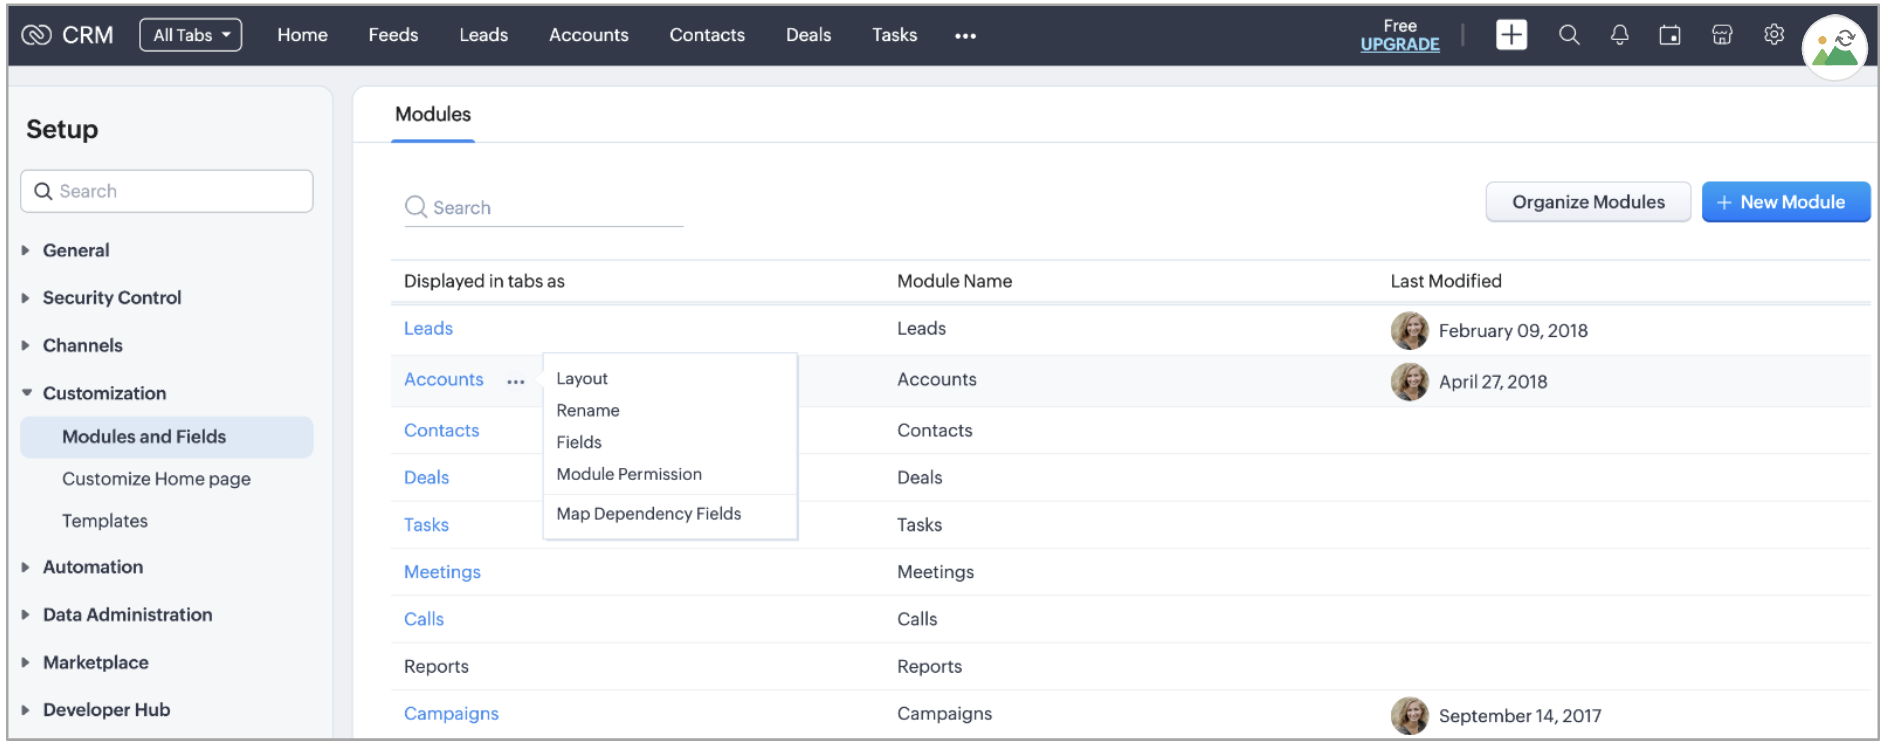1888x750 pixels.
Task: Click the Setup search field
Action: click(167, 191)
